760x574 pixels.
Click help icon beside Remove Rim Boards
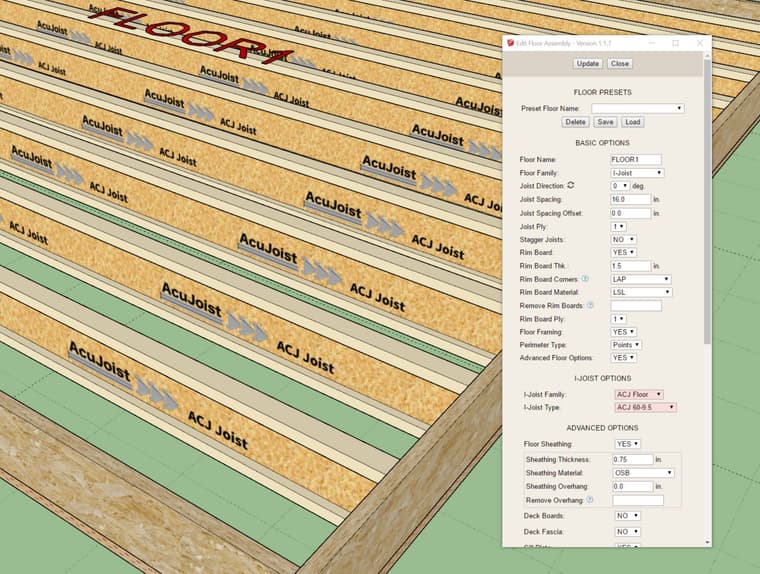pyautogui.click(x=590, y=305)
